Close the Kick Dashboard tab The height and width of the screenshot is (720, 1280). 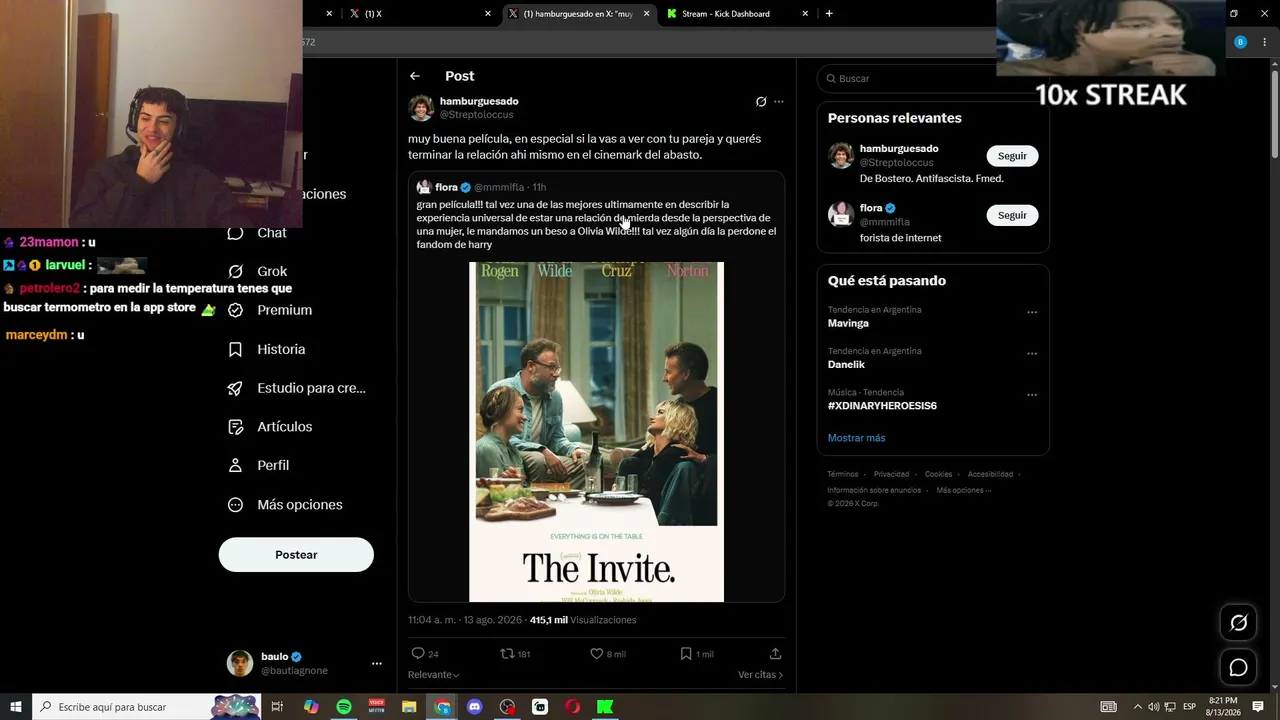805,14
